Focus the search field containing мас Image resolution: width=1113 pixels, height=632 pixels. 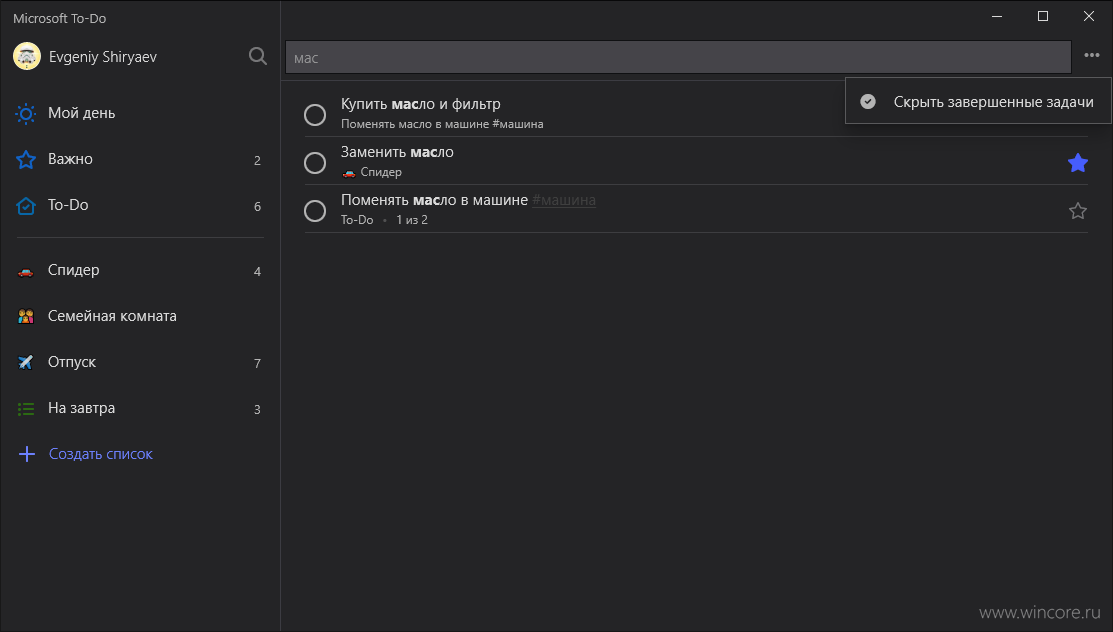678,58
